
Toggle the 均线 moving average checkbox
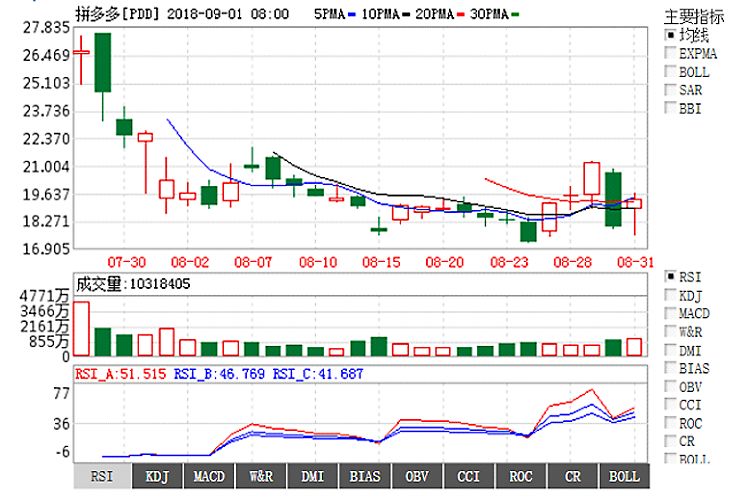pos(671,35)
